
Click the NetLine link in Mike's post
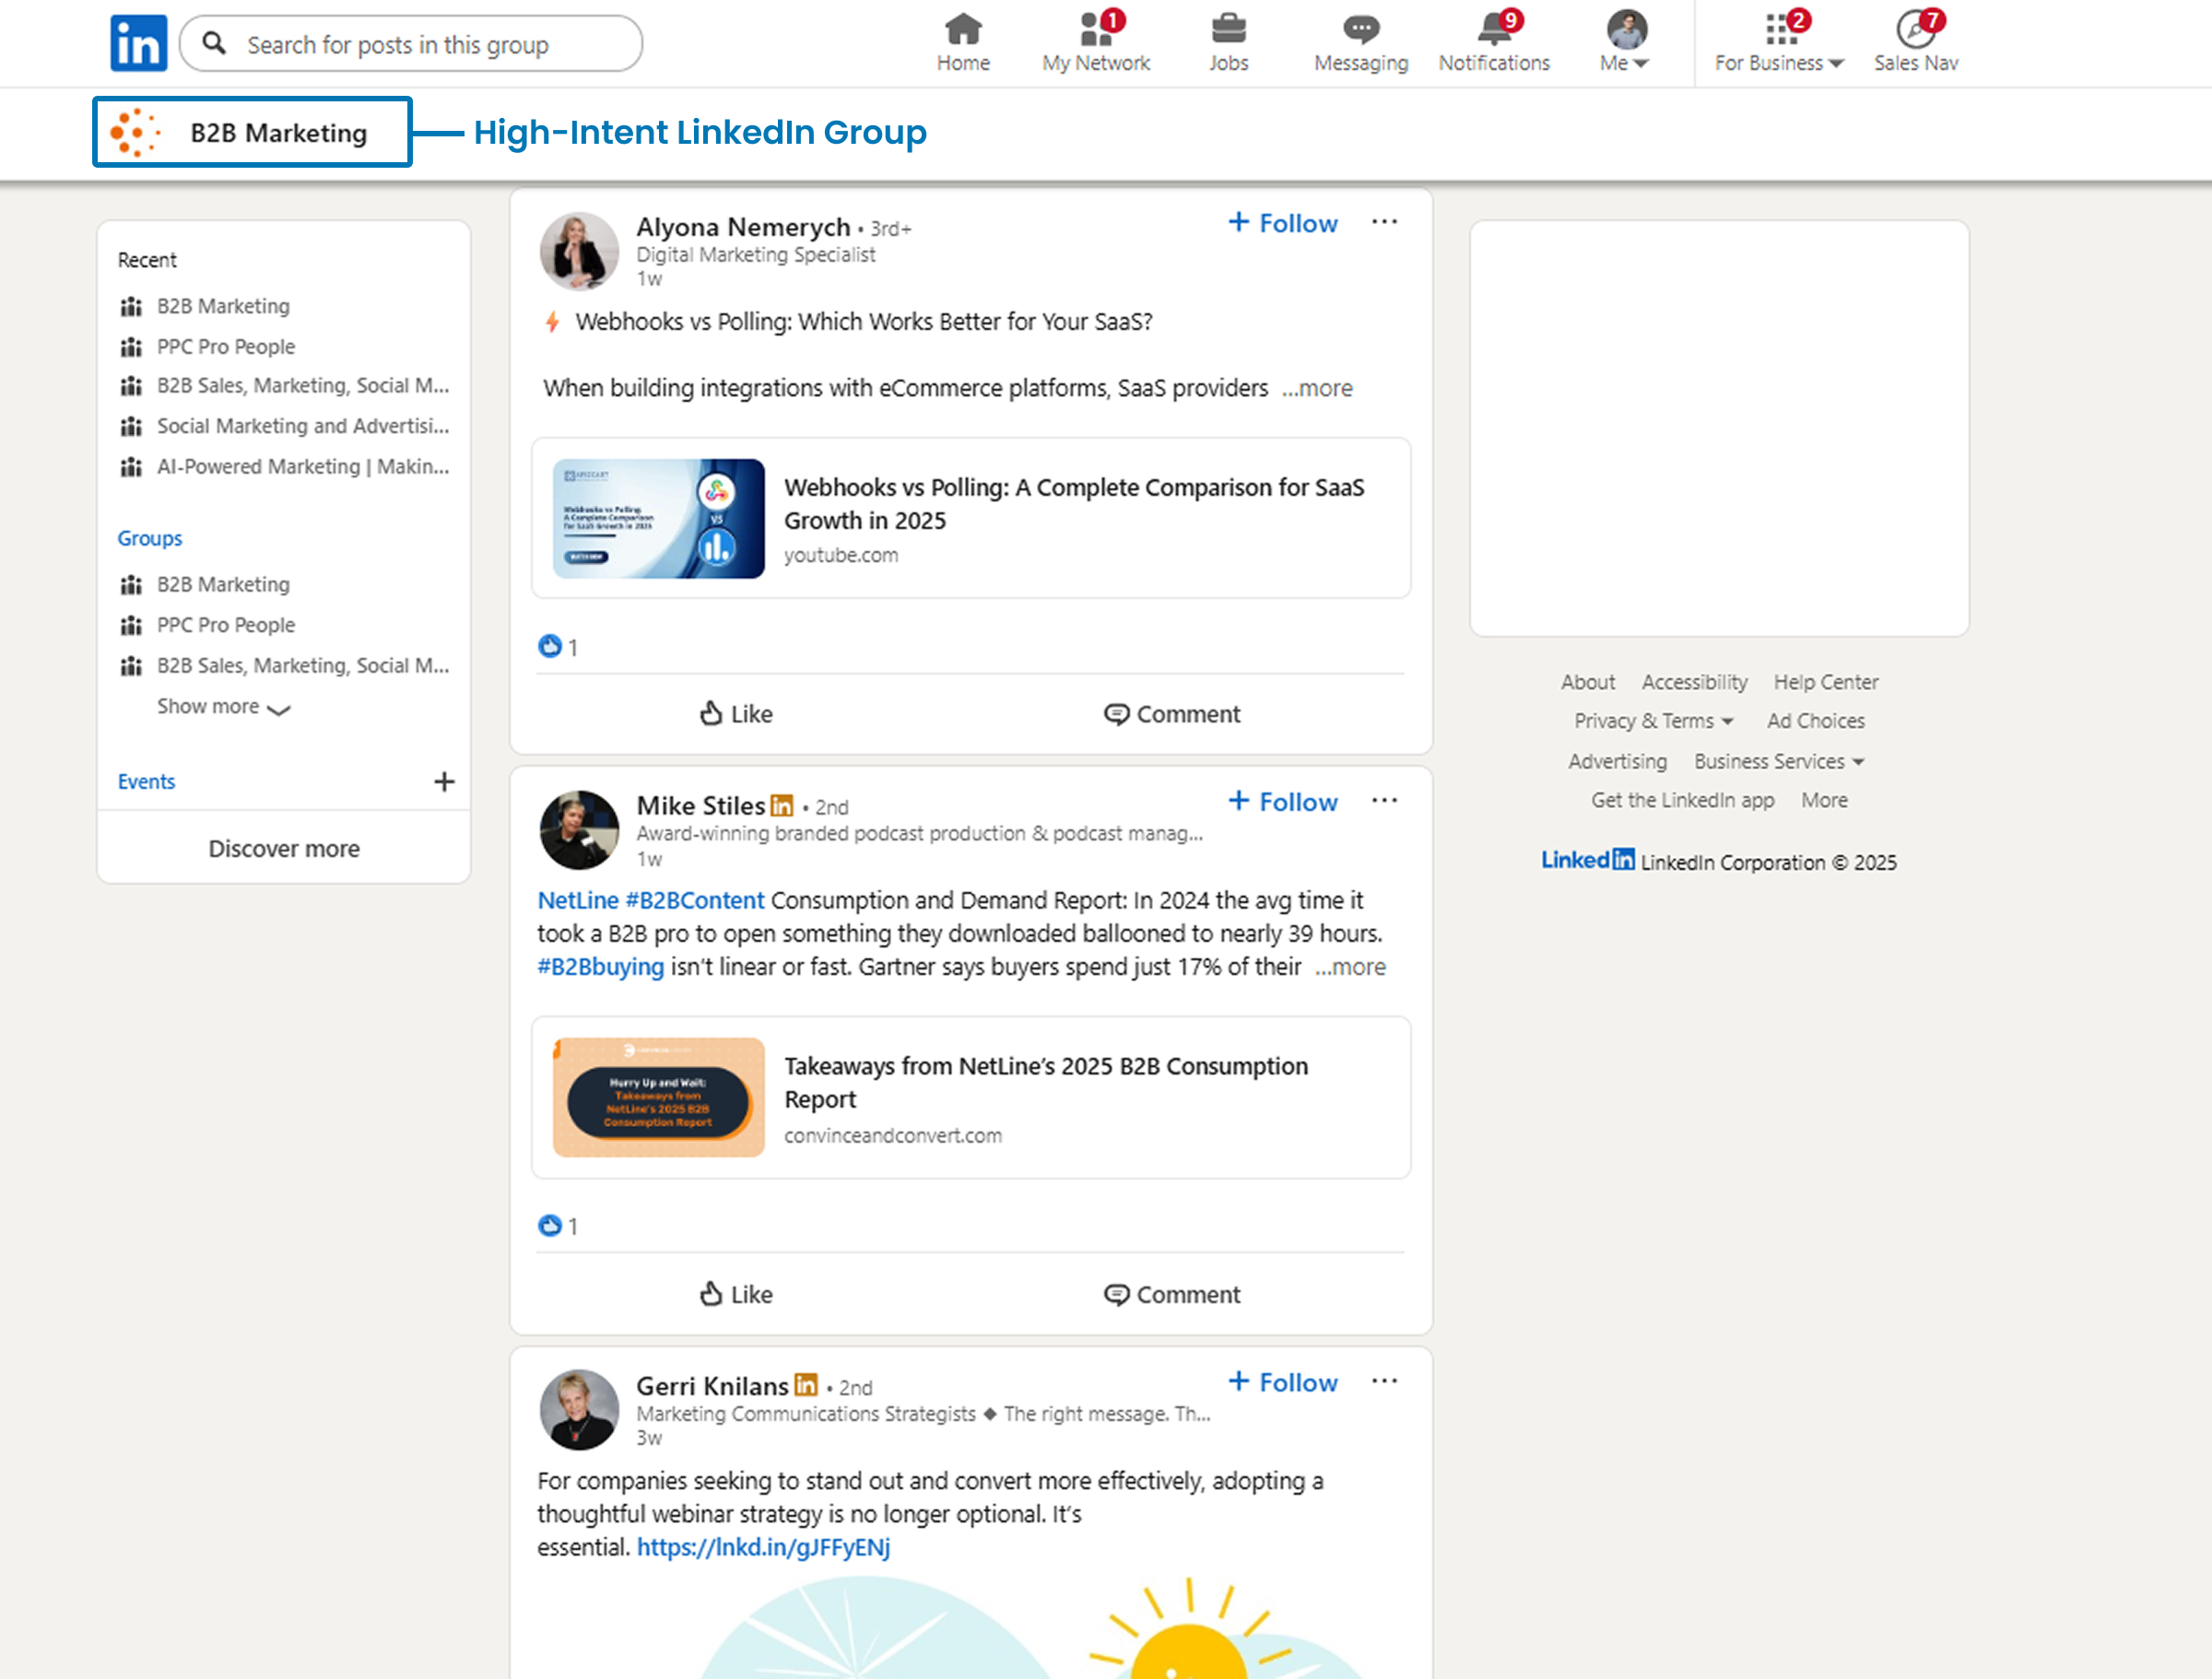pyautogui.click(x=578, y=900)
